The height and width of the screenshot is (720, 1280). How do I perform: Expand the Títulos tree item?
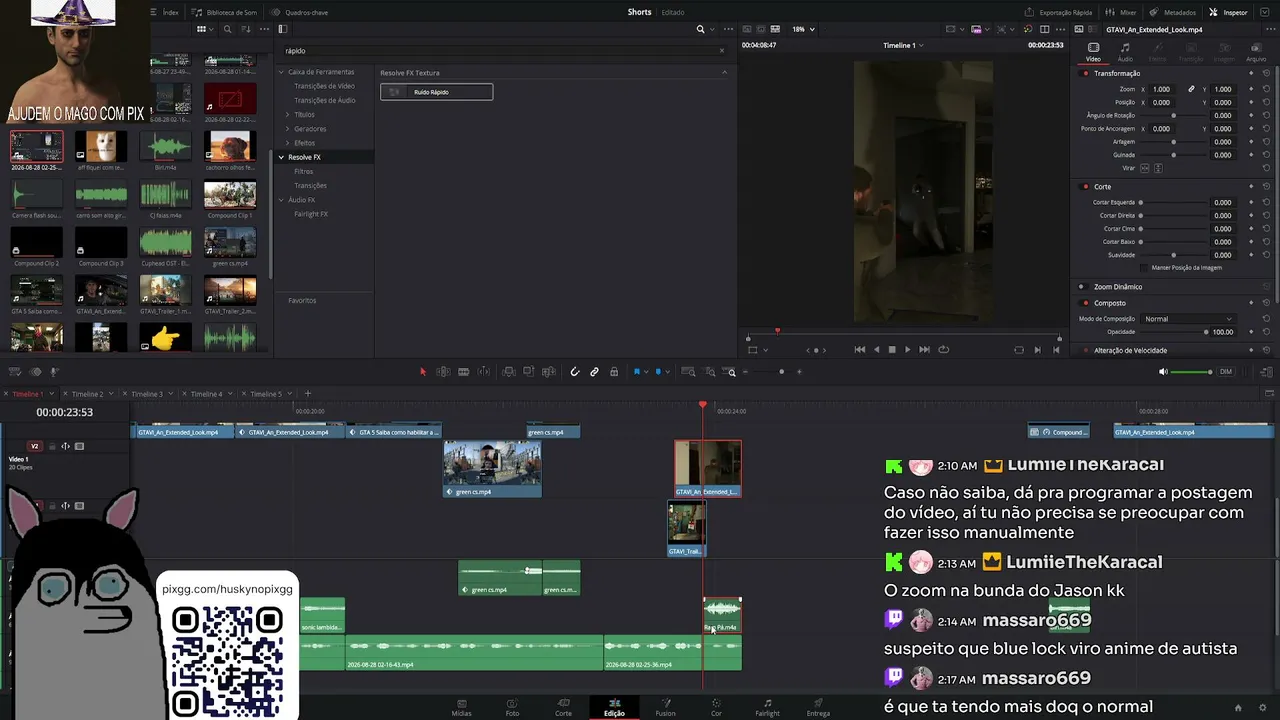click(x=288, y=115)
